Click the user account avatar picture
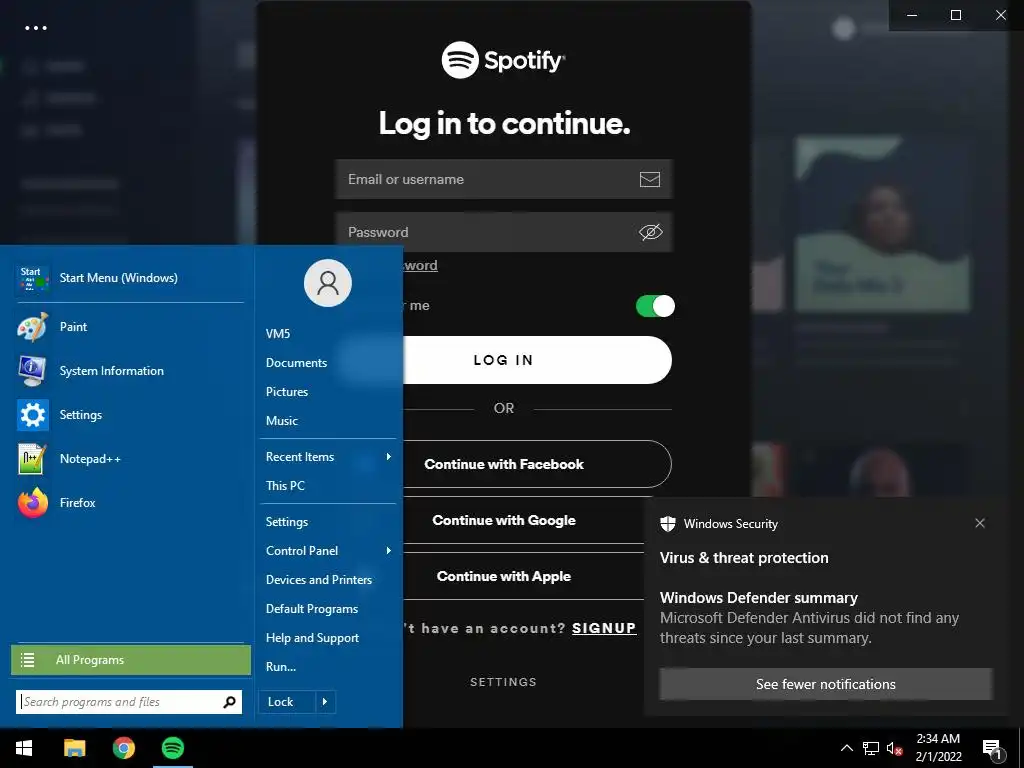This screenshot has height=768, width=1024. click(x=328, y=283)
